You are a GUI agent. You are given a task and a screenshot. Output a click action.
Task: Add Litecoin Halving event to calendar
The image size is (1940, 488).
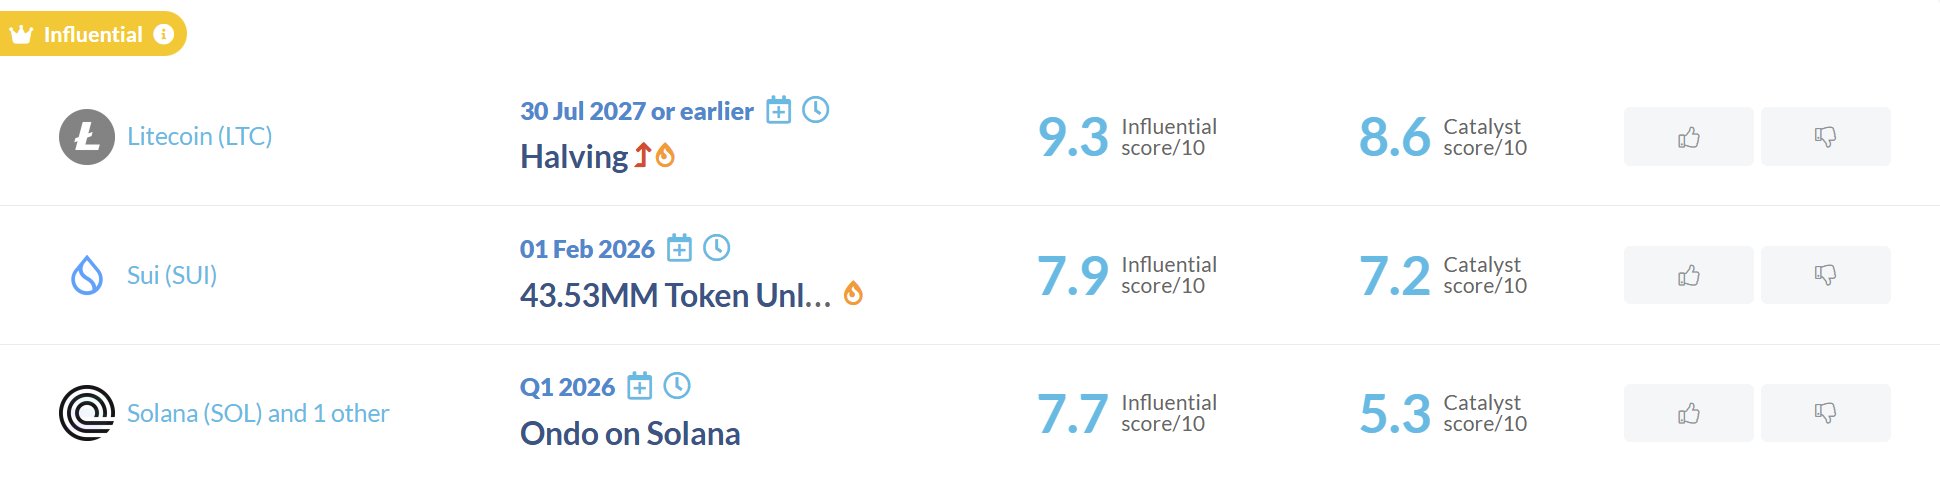click(778, 110)
